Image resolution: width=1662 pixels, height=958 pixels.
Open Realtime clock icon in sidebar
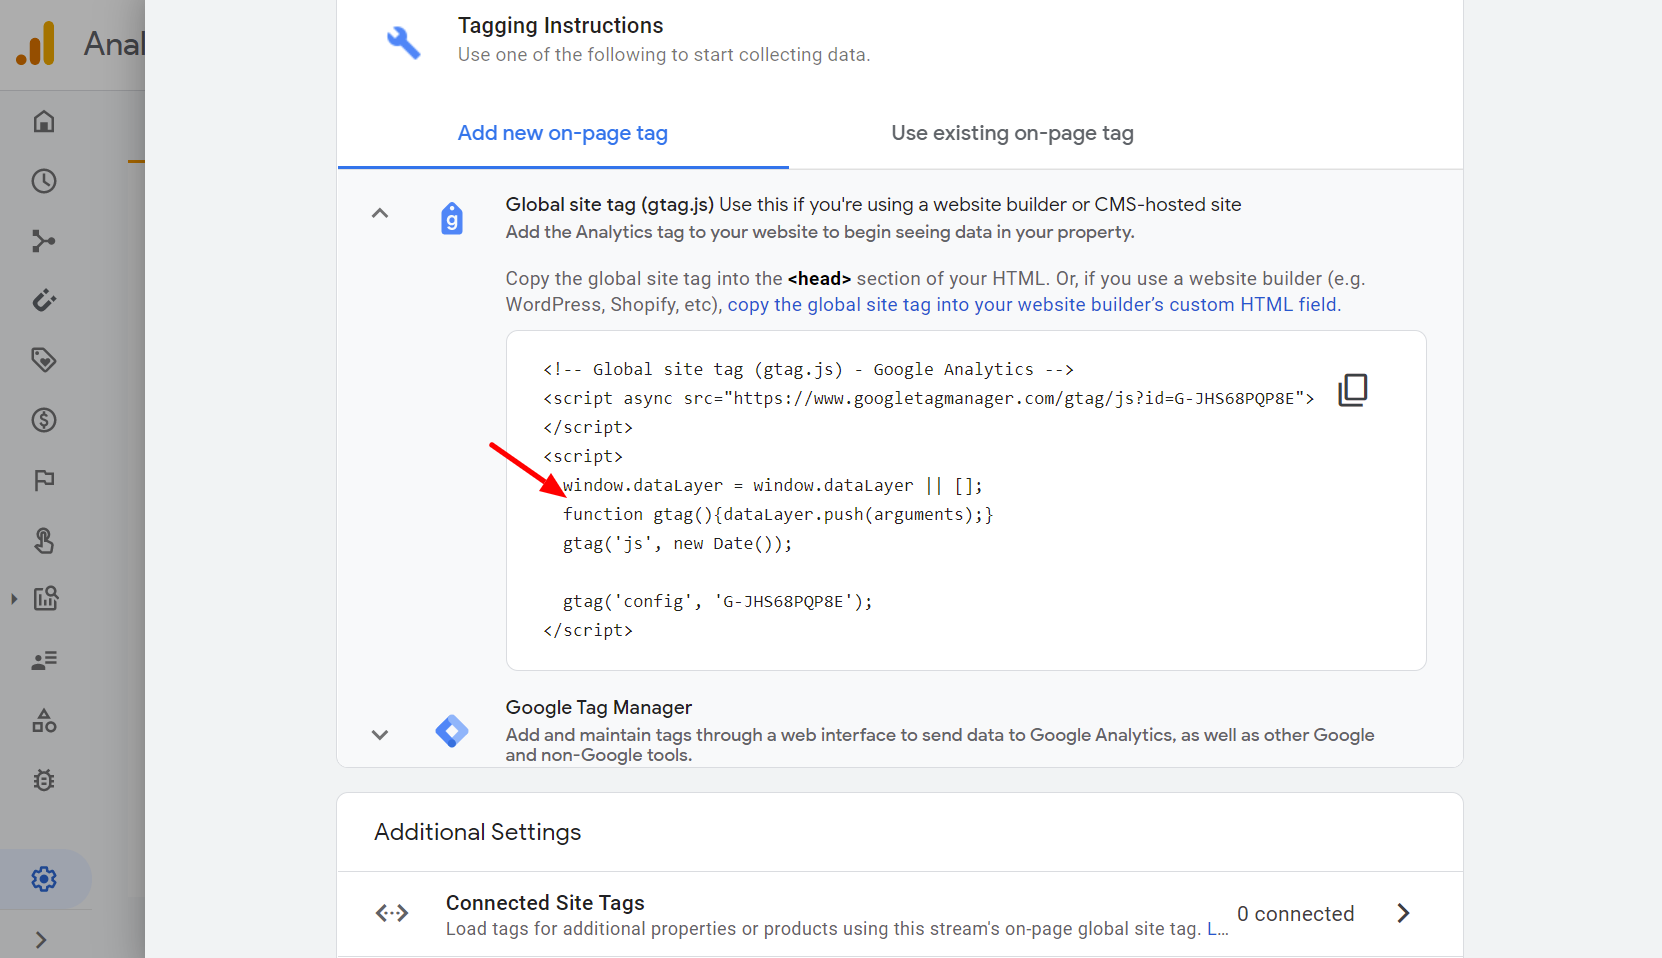tap(44, 181)
